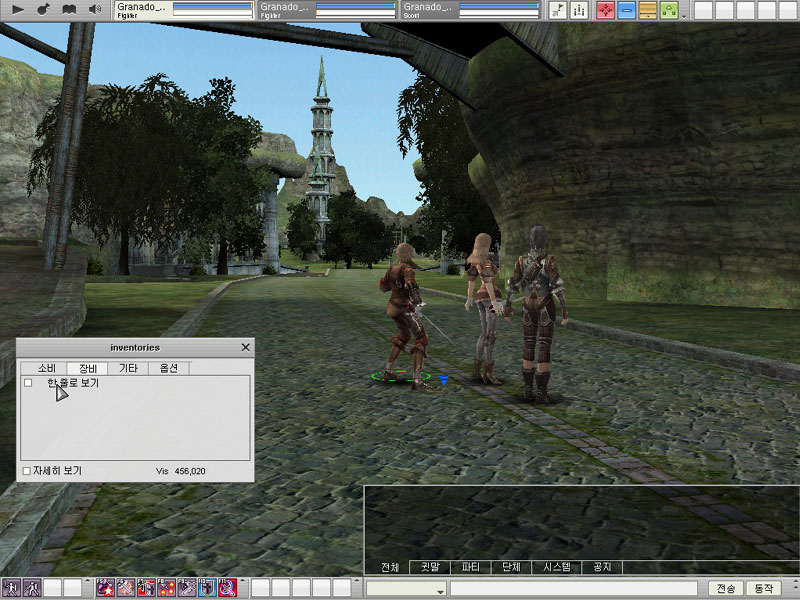
Task: Click the play arrow icon in top bar
Action: coord(18,10)
